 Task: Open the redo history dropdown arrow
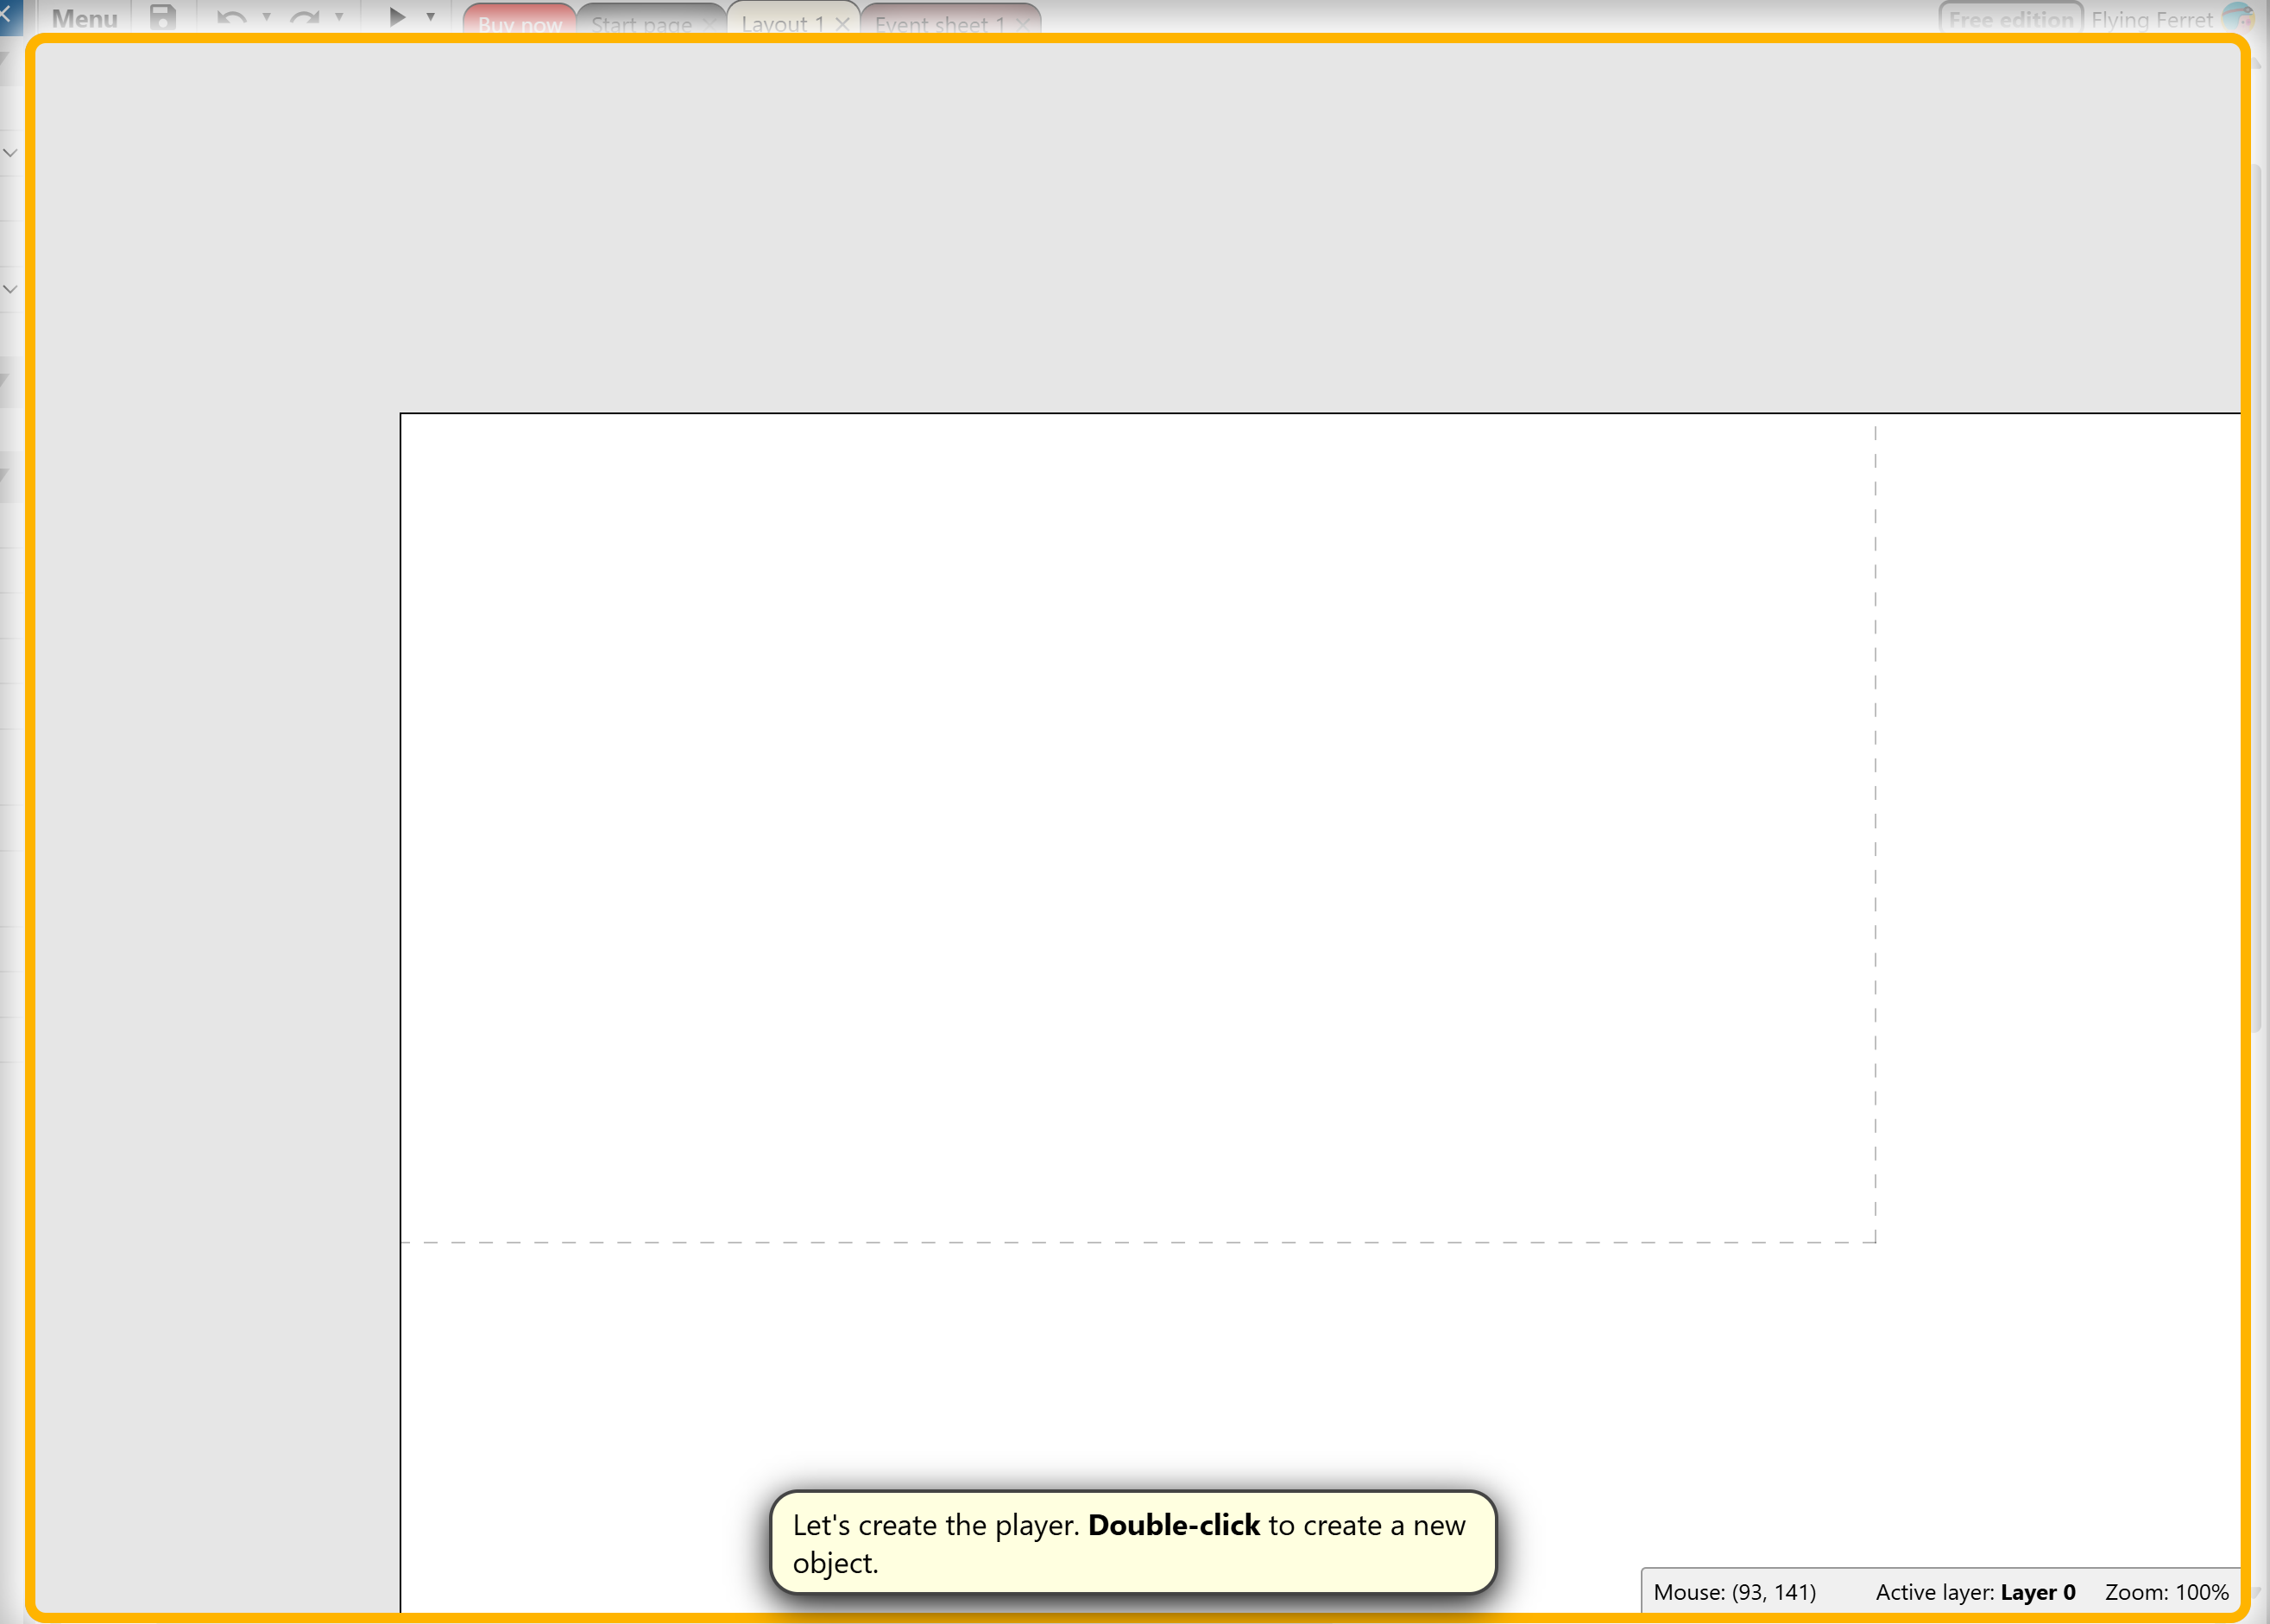(x=340, y=17)
